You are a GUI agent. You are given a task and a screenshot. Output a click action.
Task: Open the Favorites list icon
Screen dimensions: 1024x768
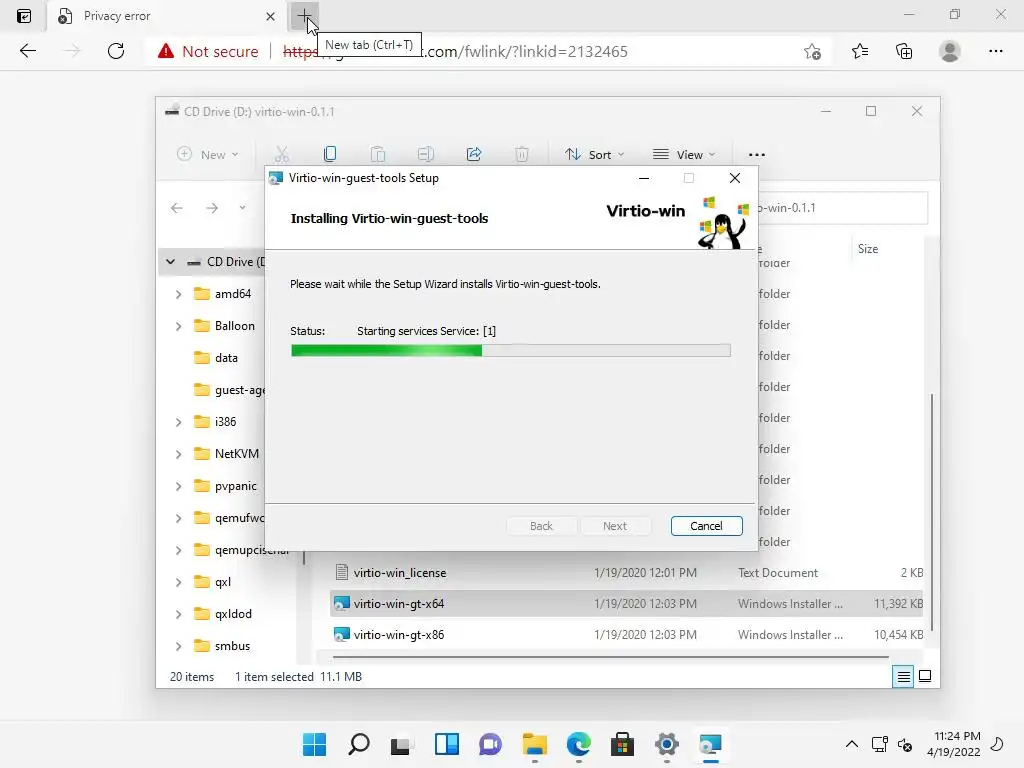(859, 51)
